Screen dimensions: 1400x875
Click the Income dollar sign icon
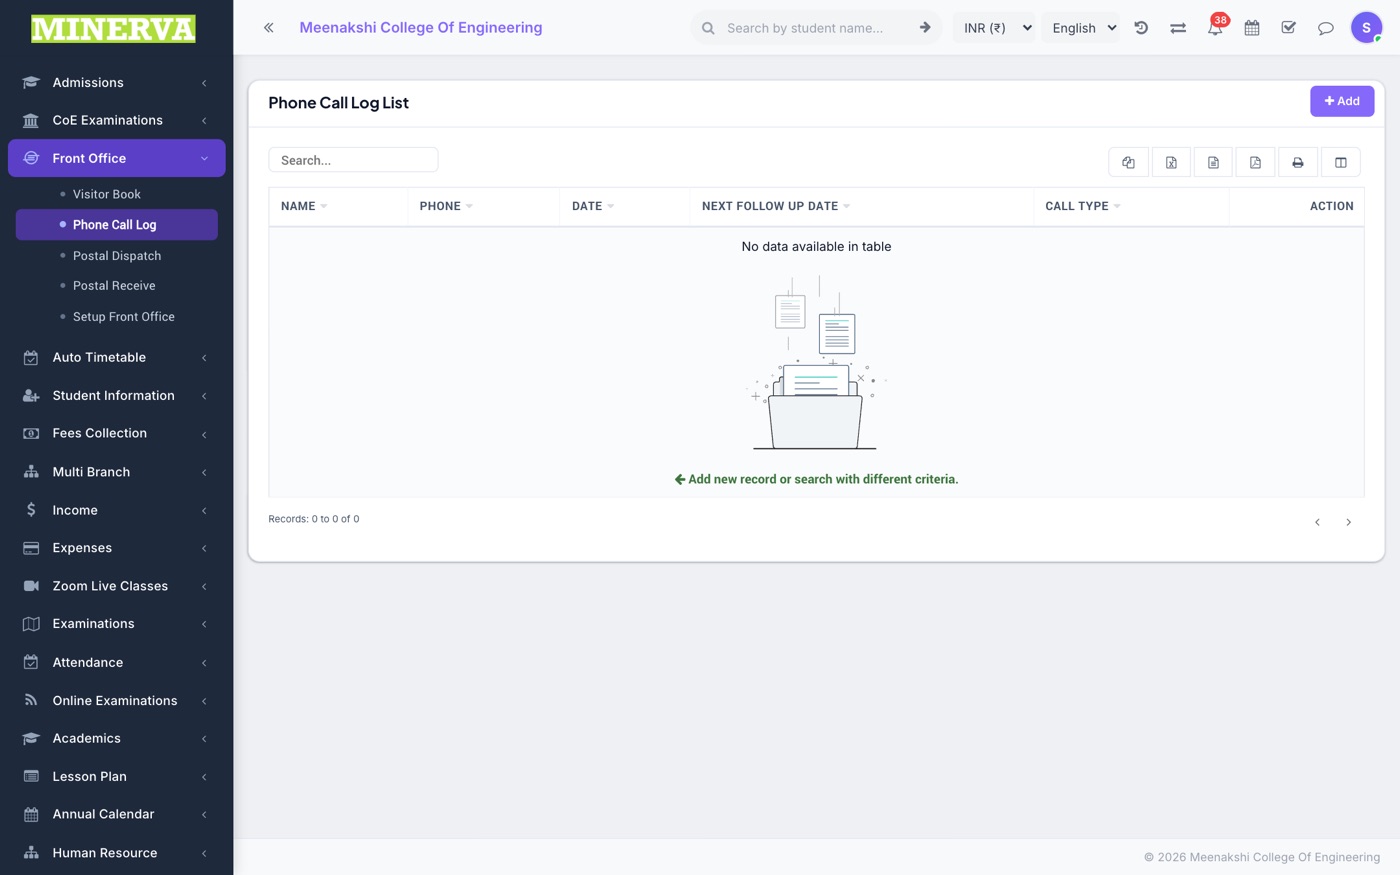coord(31,510)
